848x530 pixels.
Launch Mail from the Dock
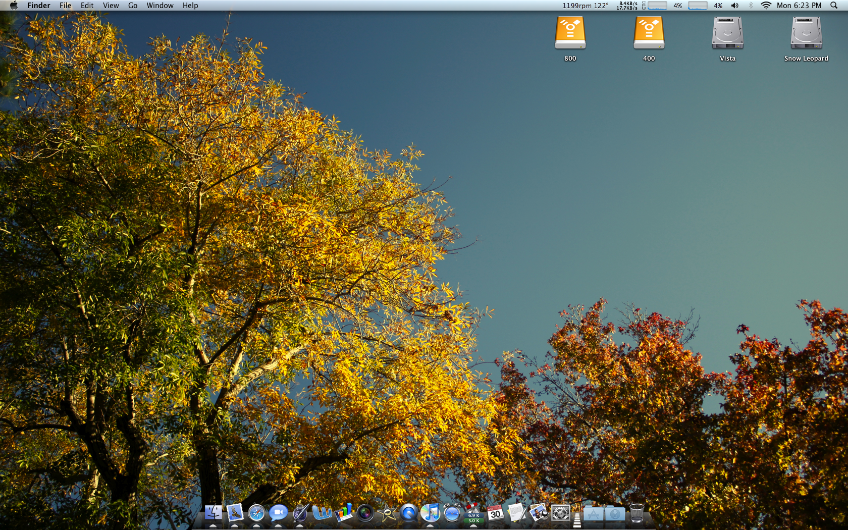(235, 513)
